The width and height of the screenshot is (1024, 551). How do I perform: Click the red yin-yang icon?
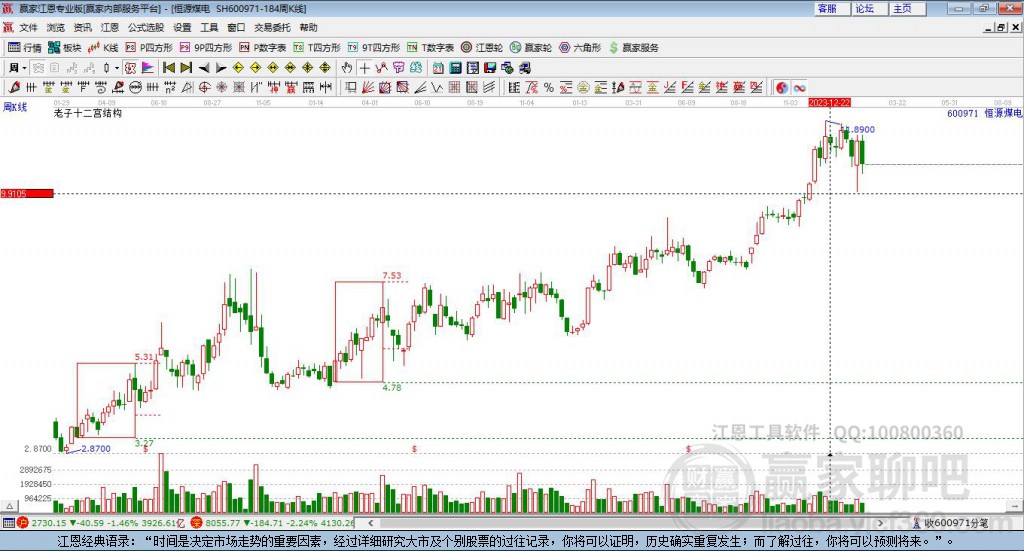(782, 87)
